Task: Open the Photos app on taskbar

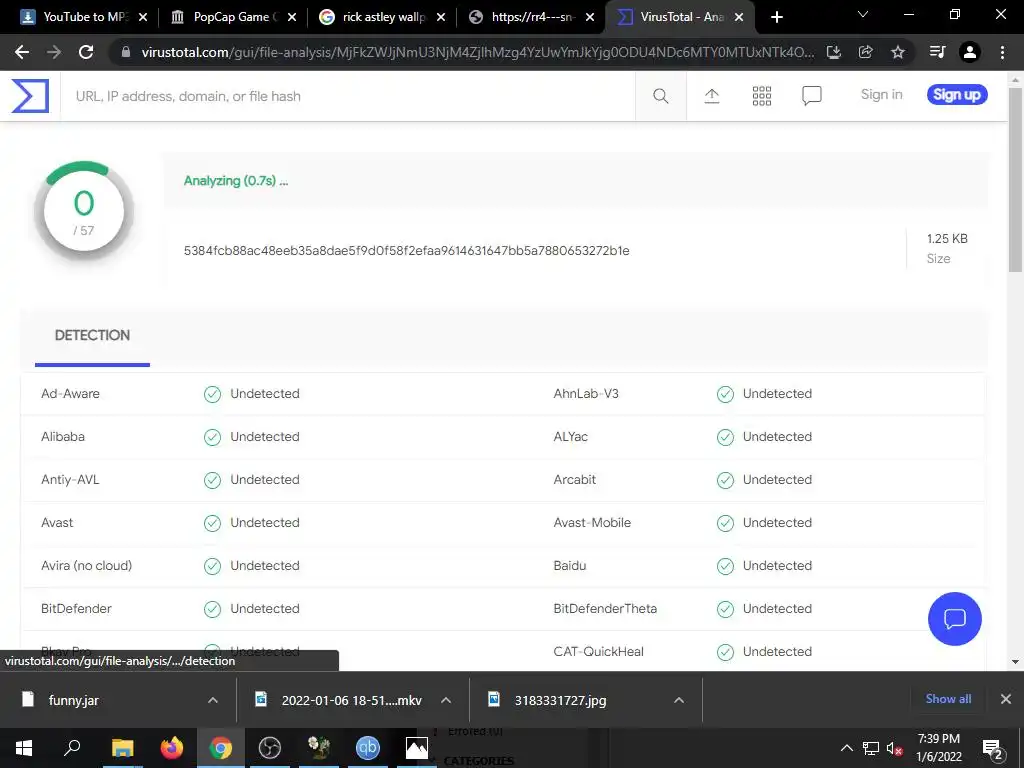Action: [x=417, y=748]
